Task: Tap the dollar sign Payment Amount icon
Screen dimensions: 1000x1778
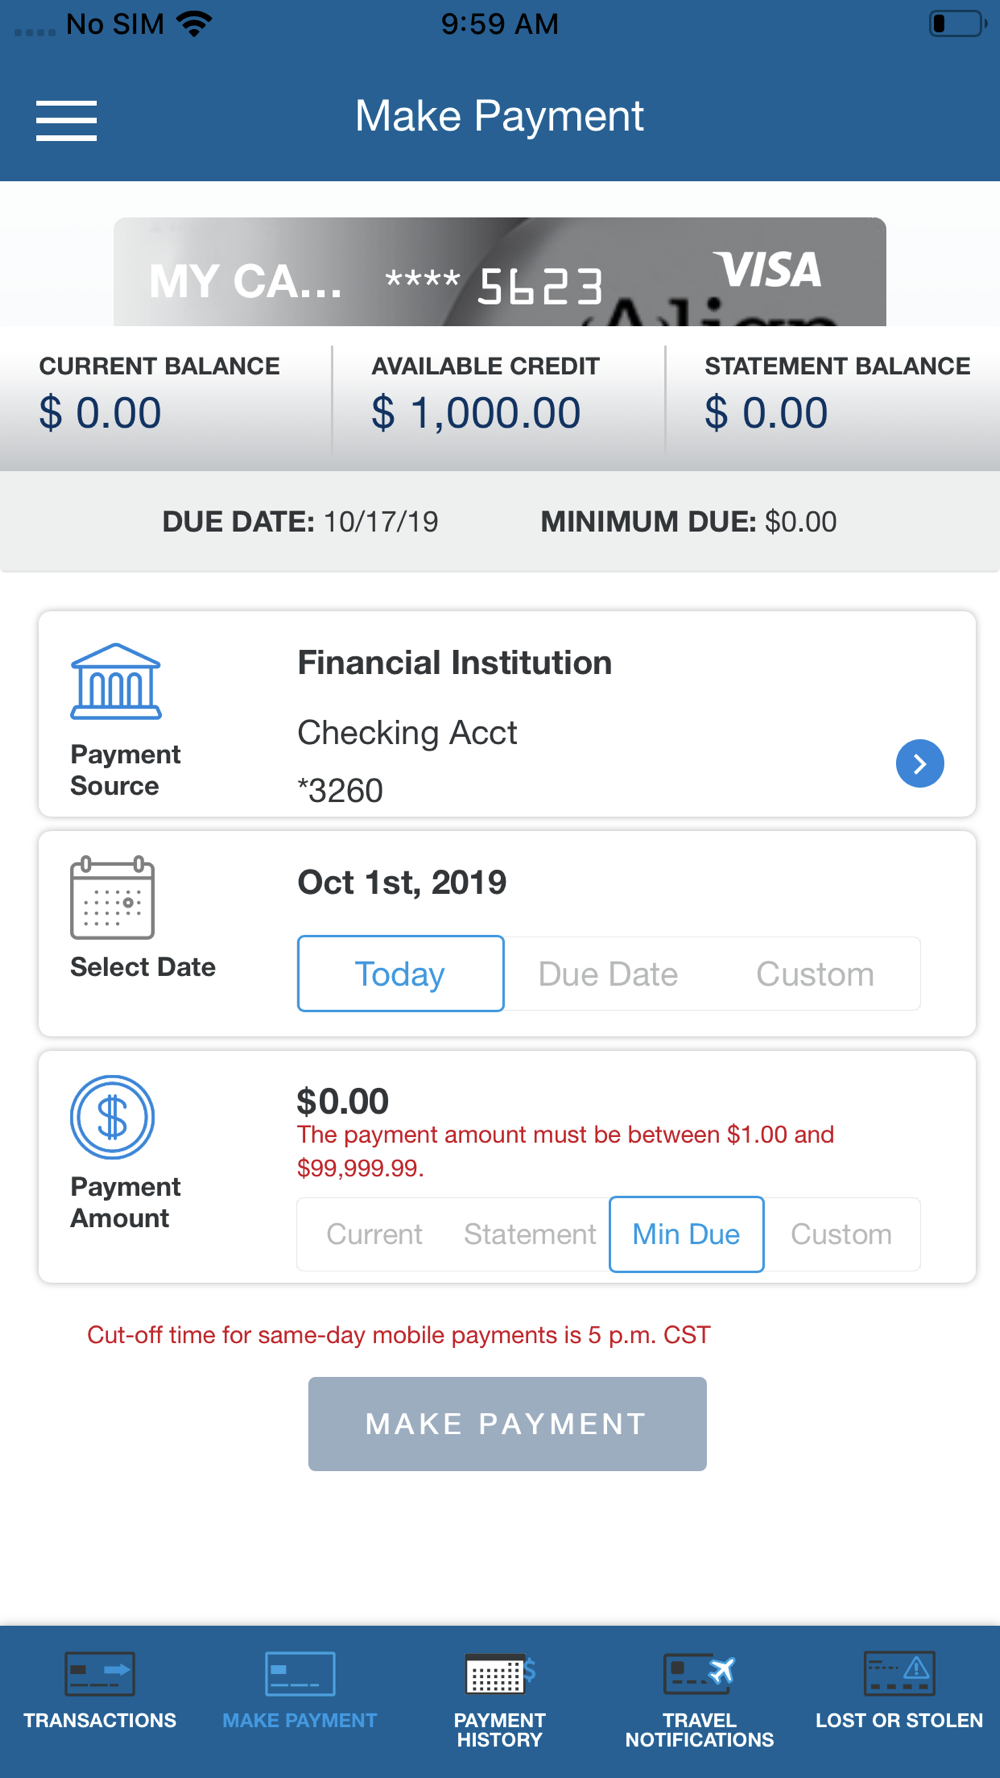Action: click(112, 1117)
